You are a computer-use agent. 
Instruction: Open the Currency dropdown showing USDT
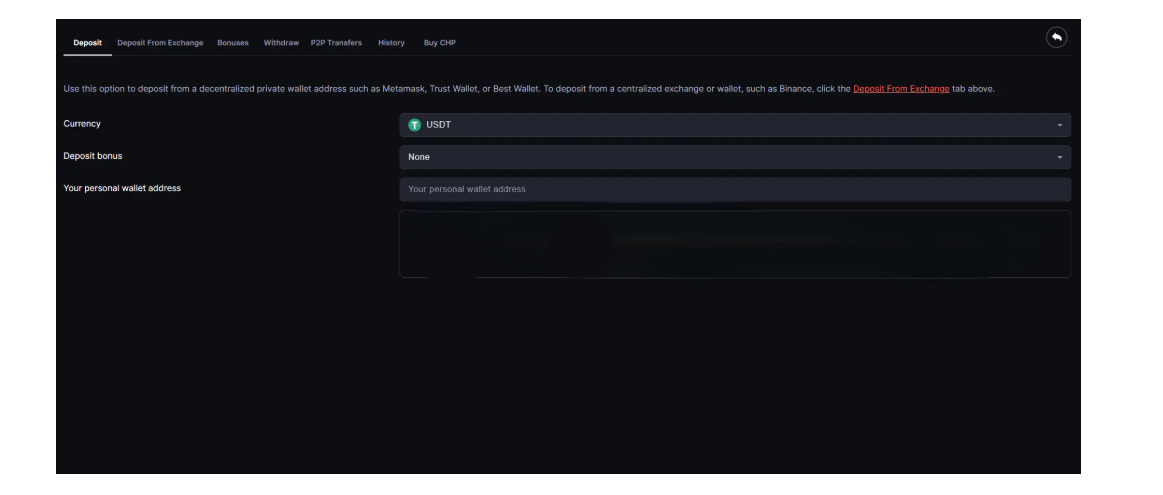point(734,125)
